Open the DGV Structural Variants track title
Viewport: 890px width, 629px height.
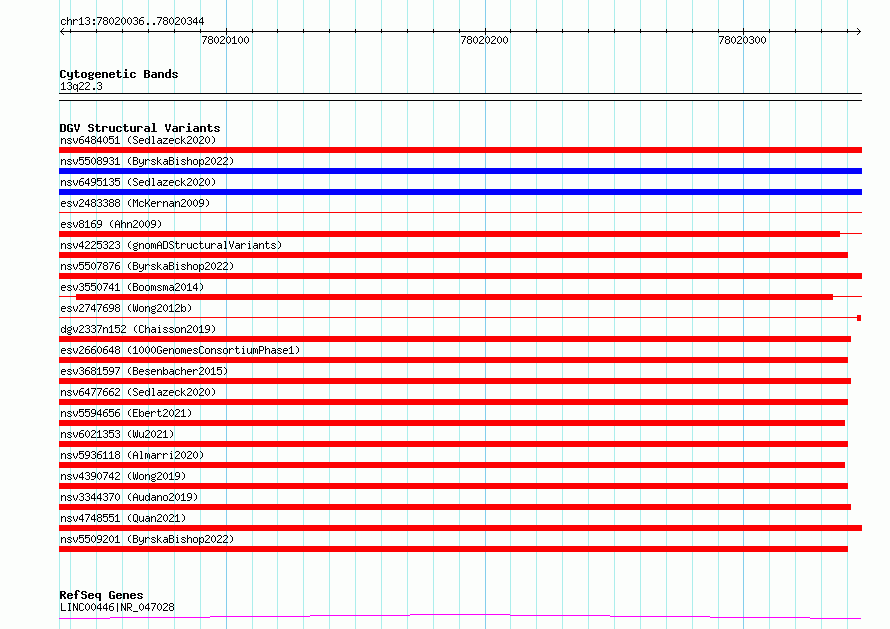tap(140, 128)
